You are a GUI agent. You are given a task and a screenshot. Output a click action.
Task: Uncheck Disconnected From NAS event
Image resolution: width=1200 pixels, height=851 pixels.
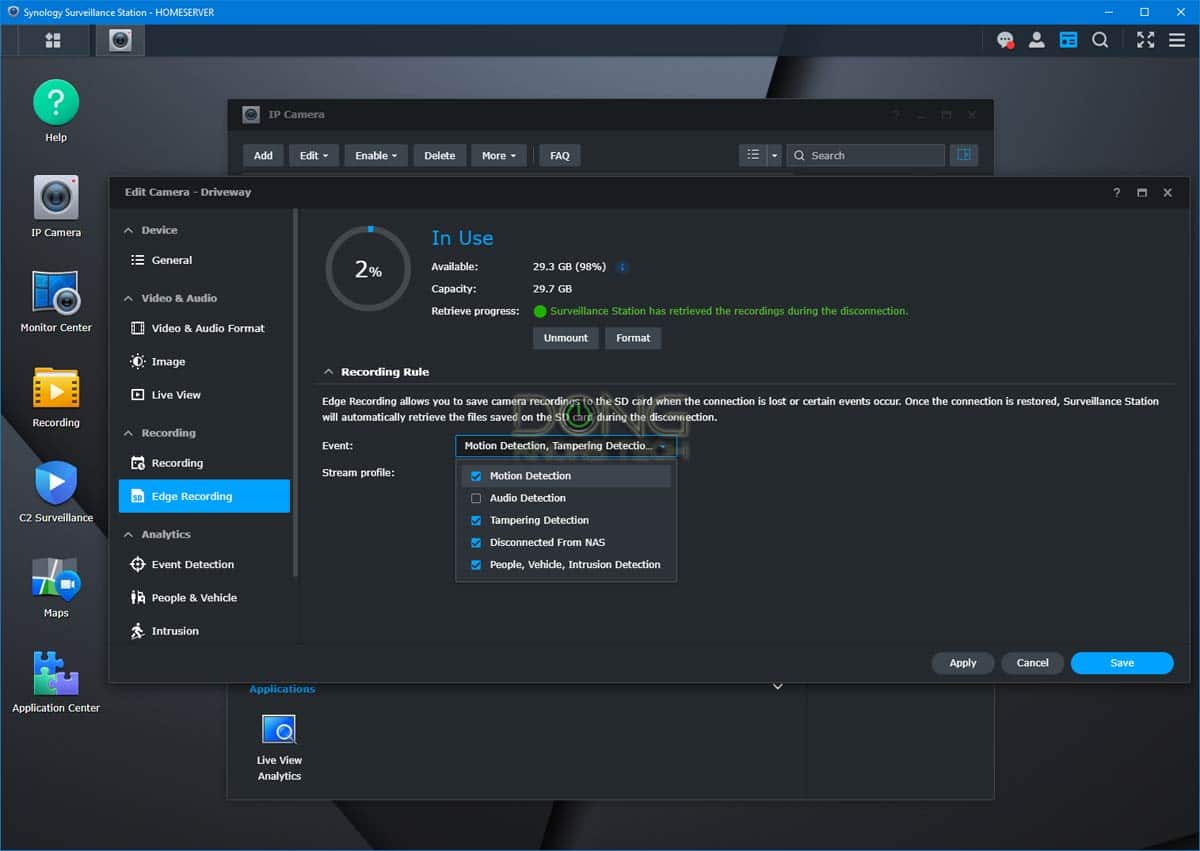click(x=476, y=542)
